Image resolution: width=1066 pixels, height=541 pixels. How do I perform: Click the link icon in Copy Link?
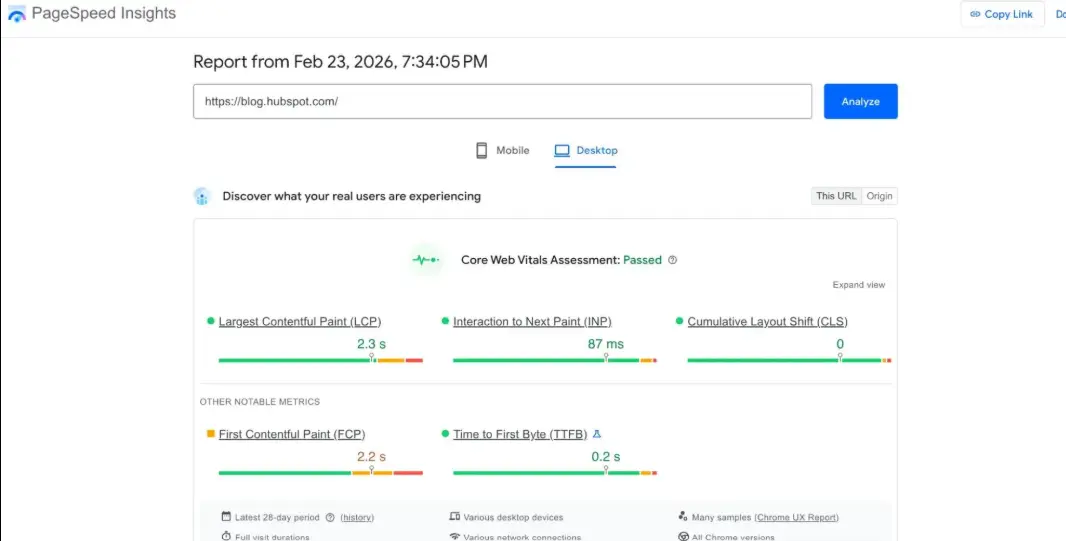pos(975,14)
